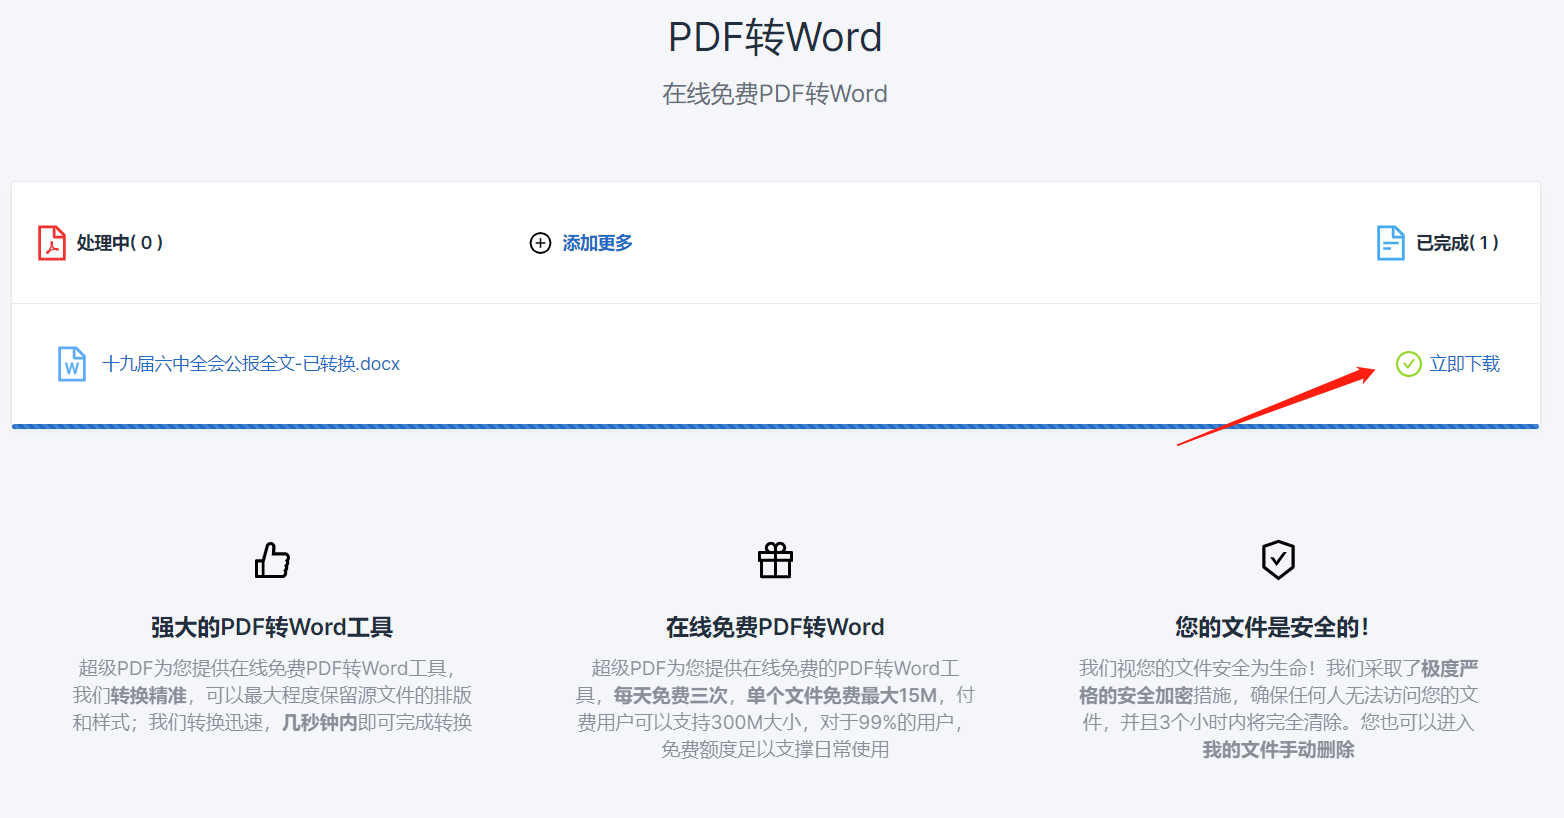Click the PDF转Word page title
The image size is (1564, 818).
(775, 38)
